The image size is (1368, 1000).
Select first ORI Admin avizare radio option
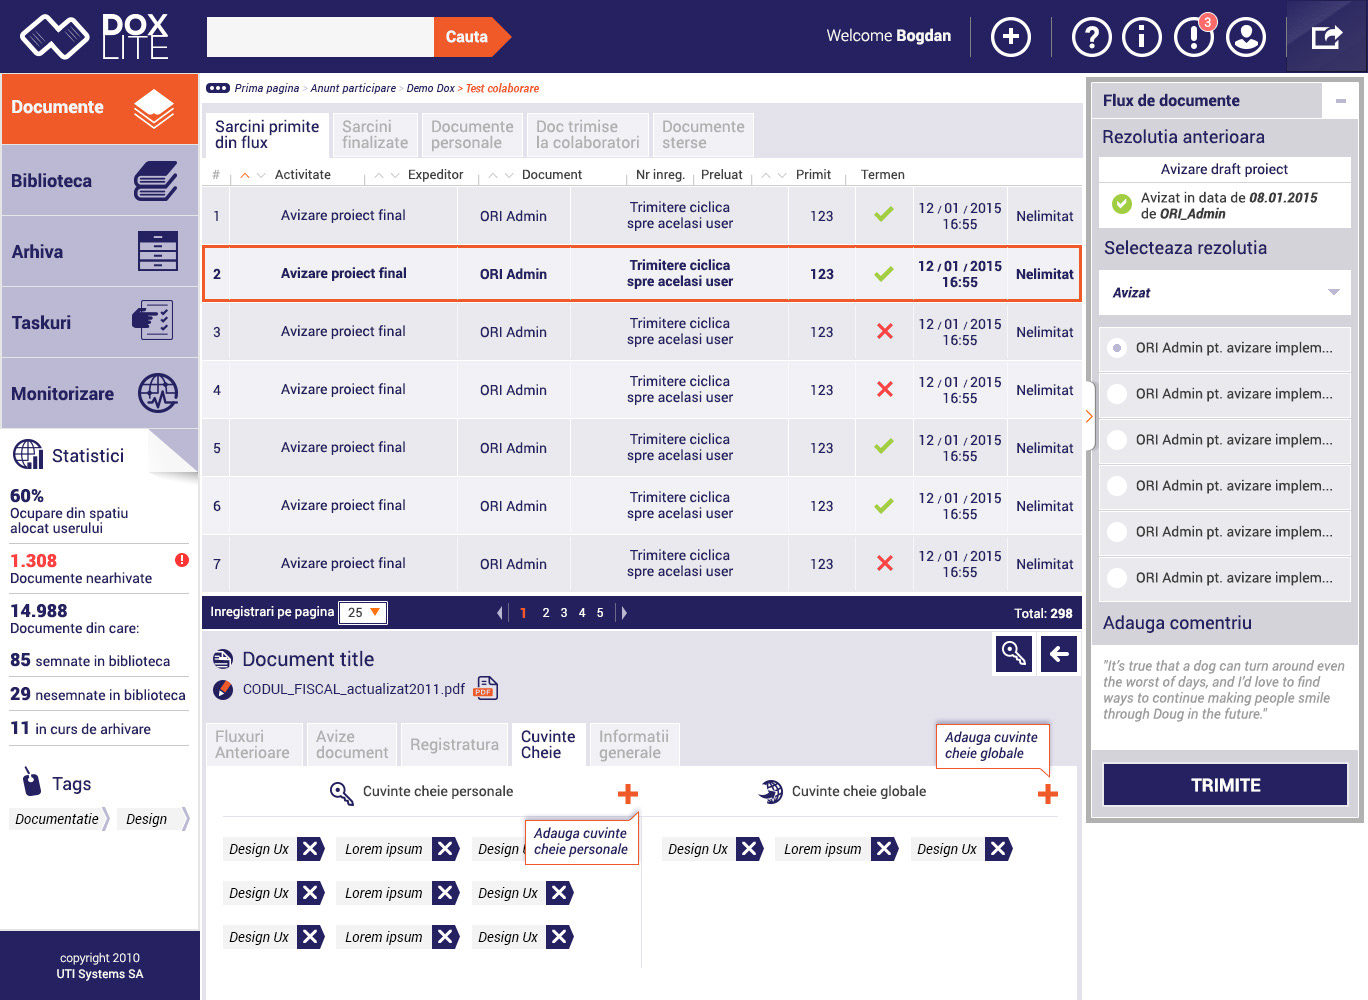1118,348
